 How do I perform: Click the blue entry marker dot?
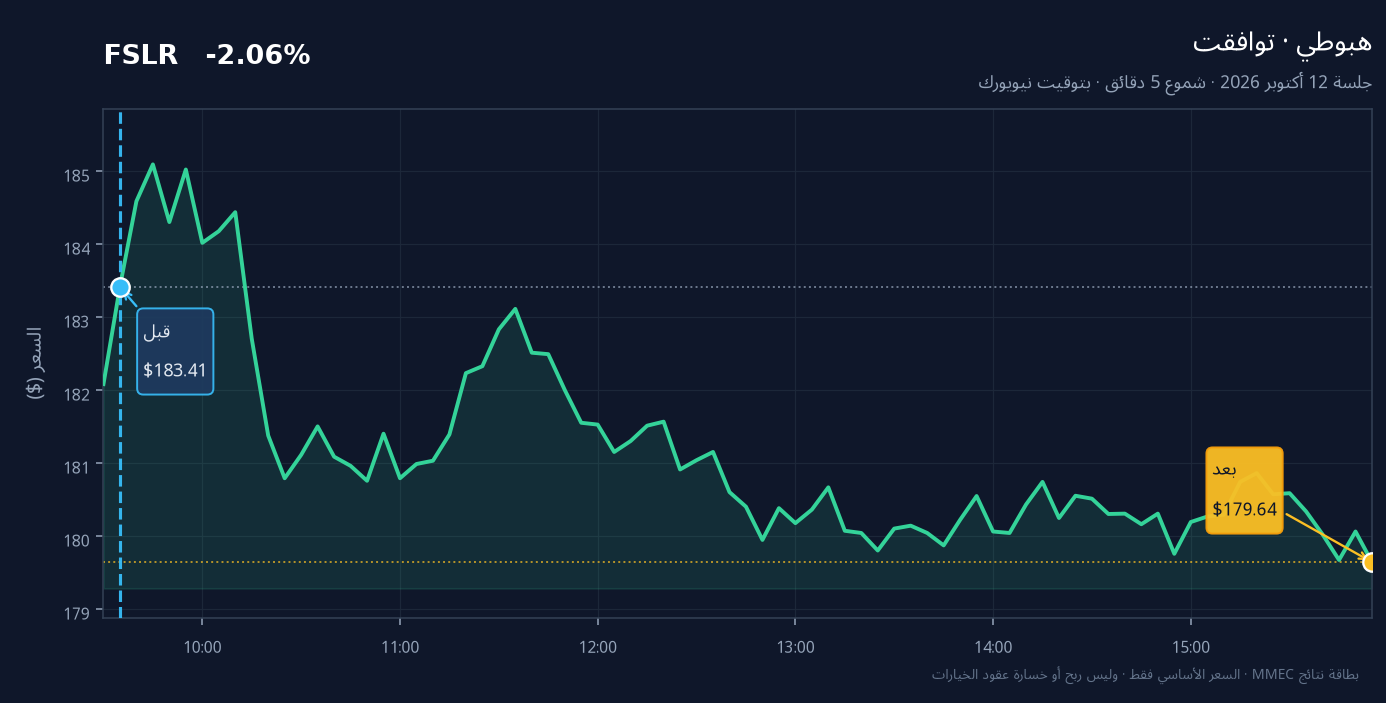(120, 288)
